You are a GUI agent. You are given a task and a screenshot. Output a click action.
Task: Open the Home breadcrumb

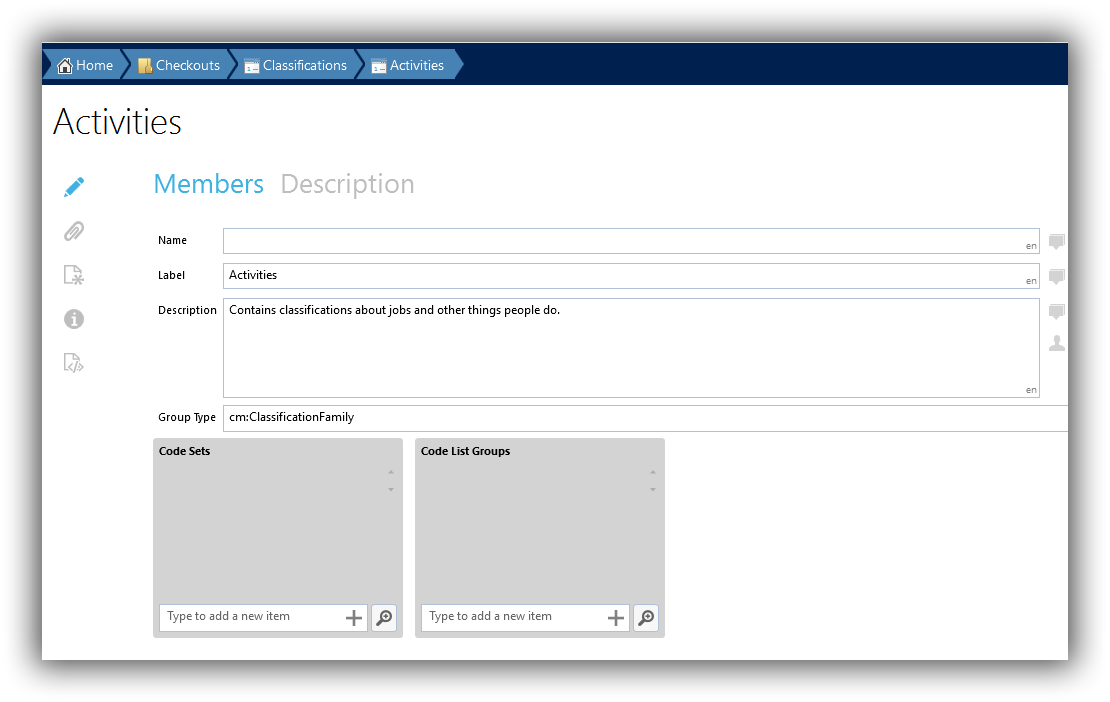(85, 65)
